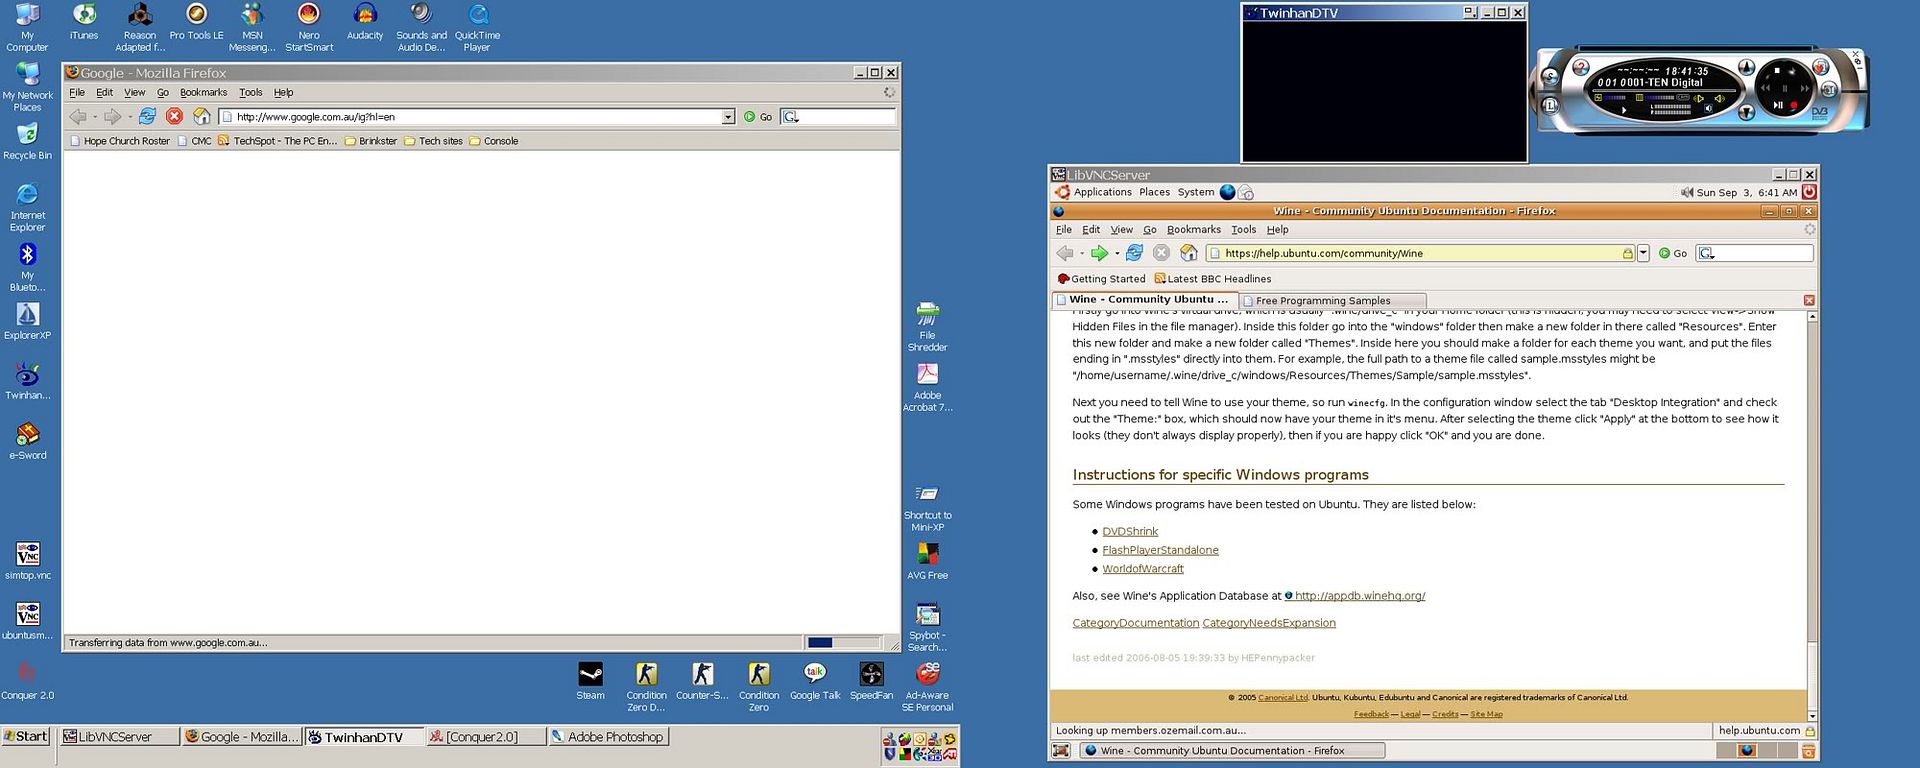Open the Steam desktop shortcut
Image resolution: width=1920 pixels, height=768 pixels.
(590, 681)
